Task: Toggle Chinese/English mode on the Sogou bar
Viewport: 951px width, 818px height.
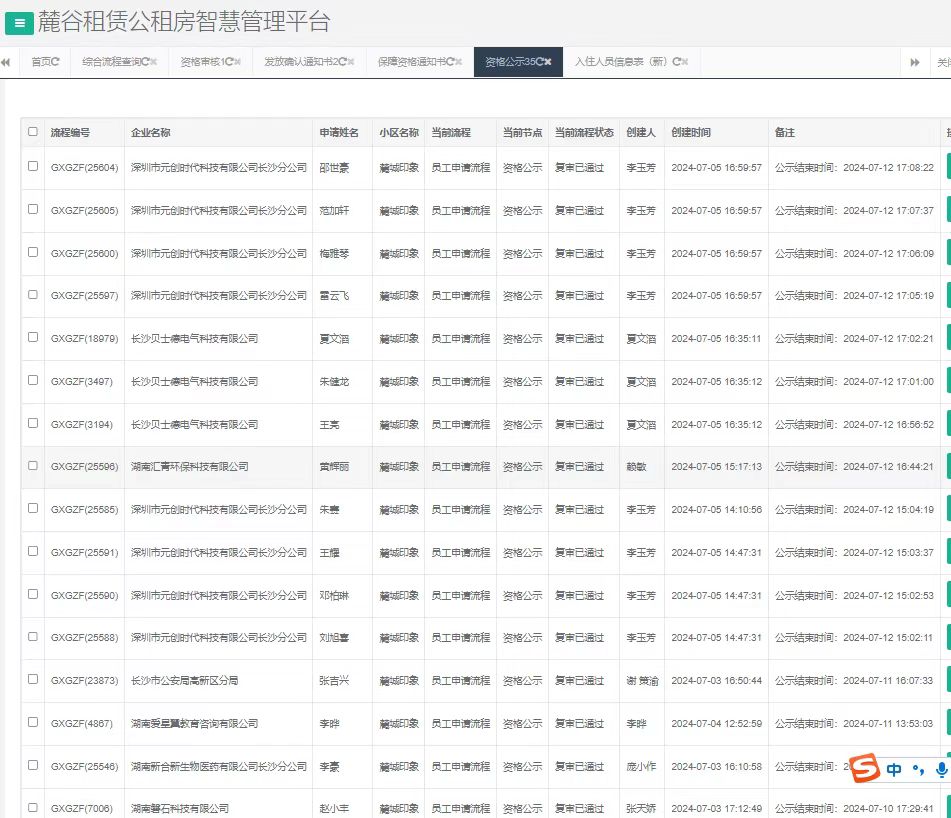Action: pos(893,769)
